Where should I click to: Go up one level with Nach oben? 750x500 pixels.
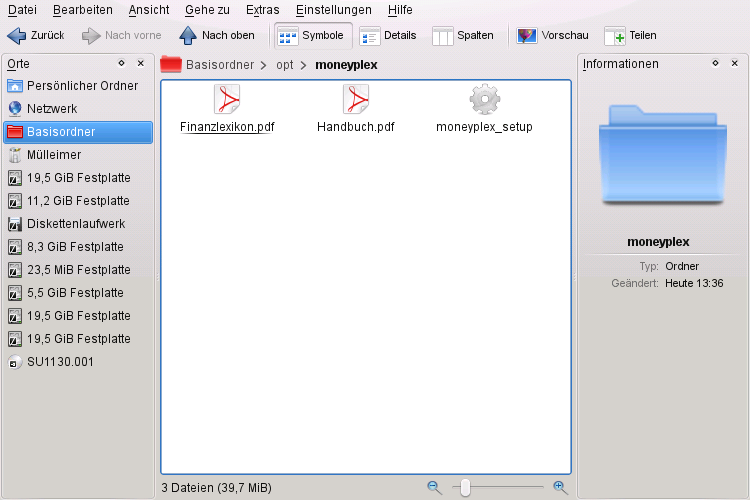[x=217, y=35]
